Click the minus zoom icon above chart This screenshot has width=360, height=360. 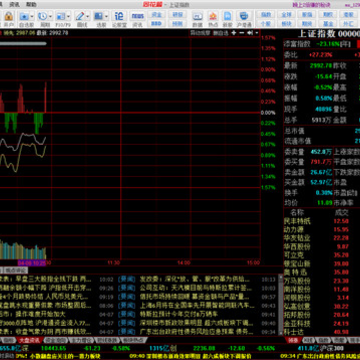tap(241, 33)
